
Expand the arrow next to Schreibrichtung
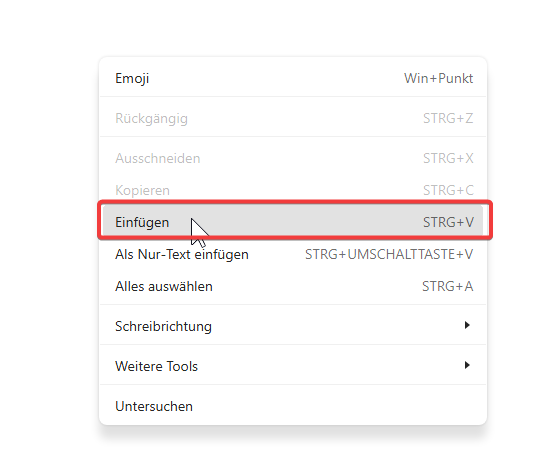467,325
